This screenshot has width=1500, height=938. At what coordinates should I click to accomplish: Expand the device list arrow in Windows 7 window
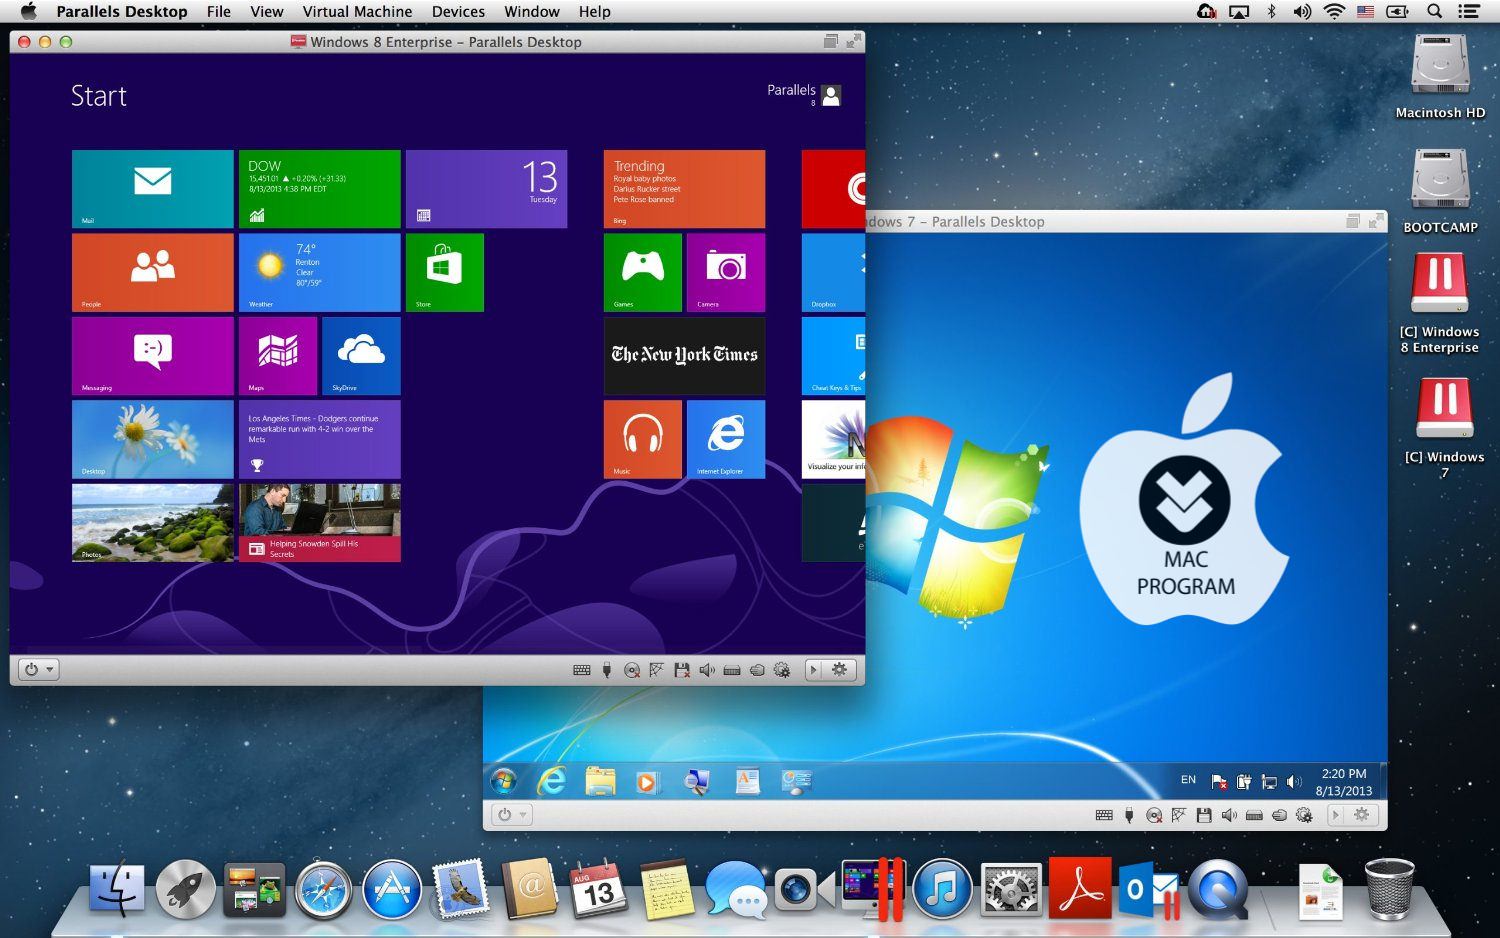pyautogui.click(x=1335, y=815)
